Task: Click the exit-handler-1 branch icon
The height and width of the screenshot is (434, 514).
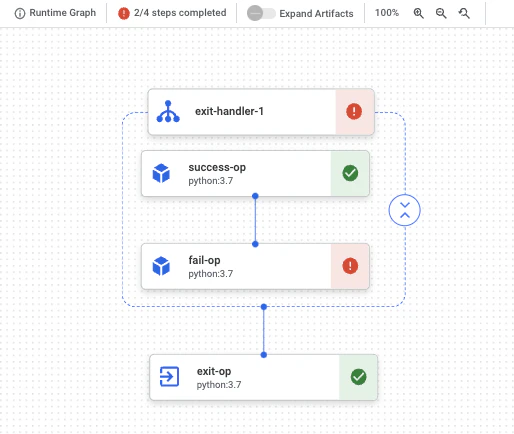Action: click(x=168, y=112)
